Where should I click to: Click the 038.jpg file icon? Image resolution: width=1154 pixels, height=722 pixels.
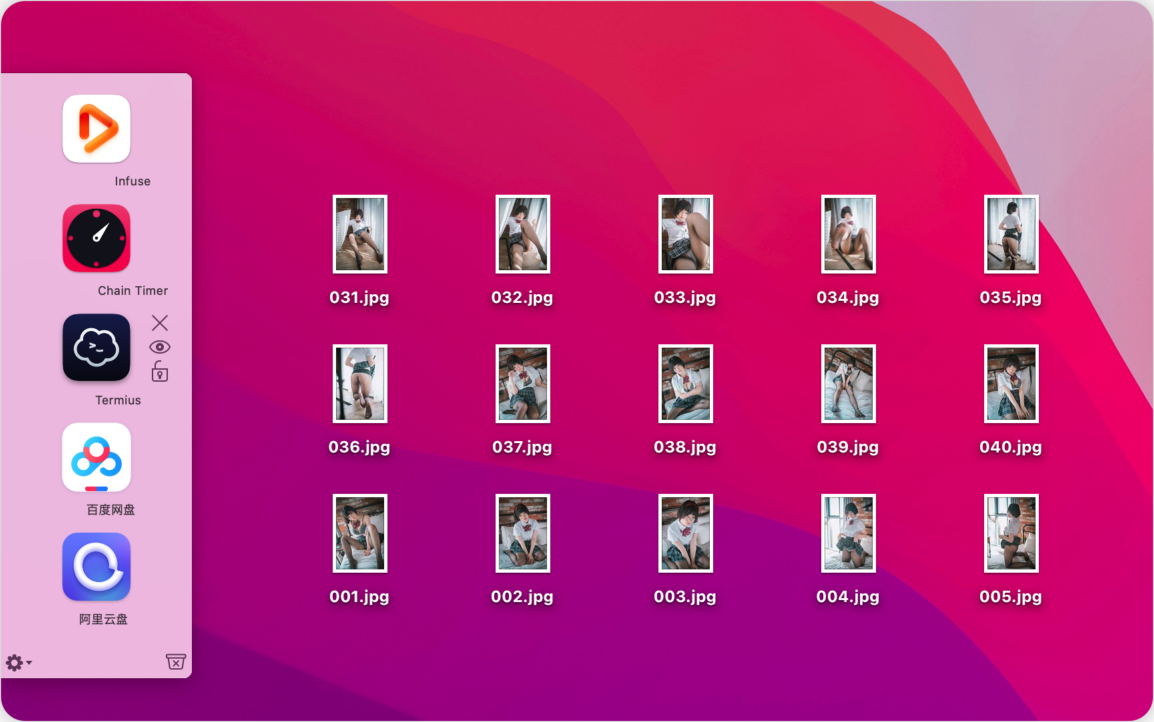click(x=685, y=384)
